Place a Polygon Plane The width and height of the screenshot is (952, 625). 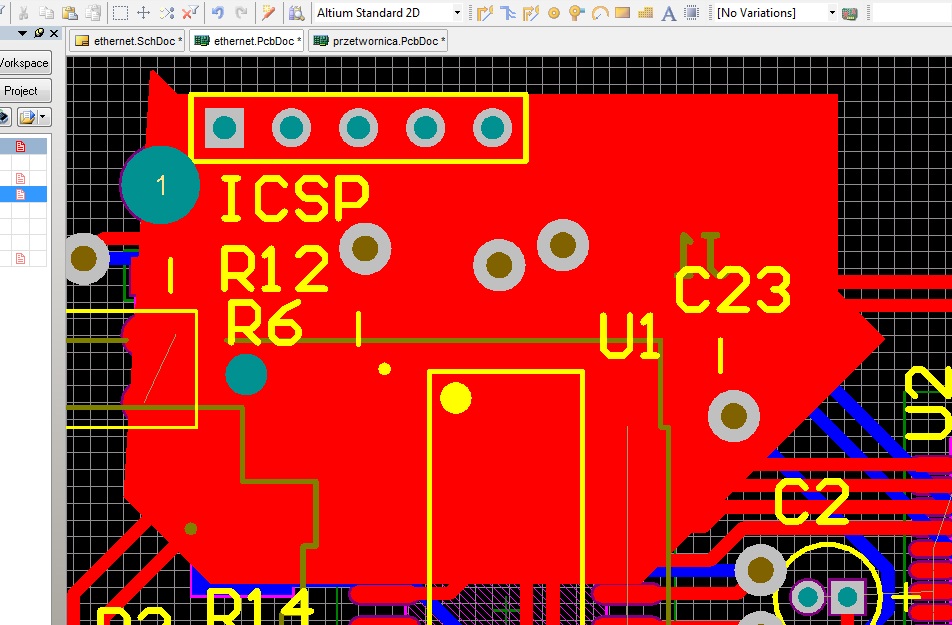click(645, 12)
